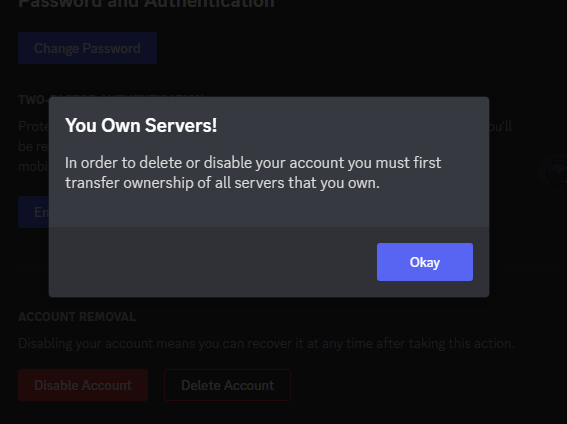567x424 pixels.
Task: Click the dialog's transfer ownership message text
Action: coord(253,173)
